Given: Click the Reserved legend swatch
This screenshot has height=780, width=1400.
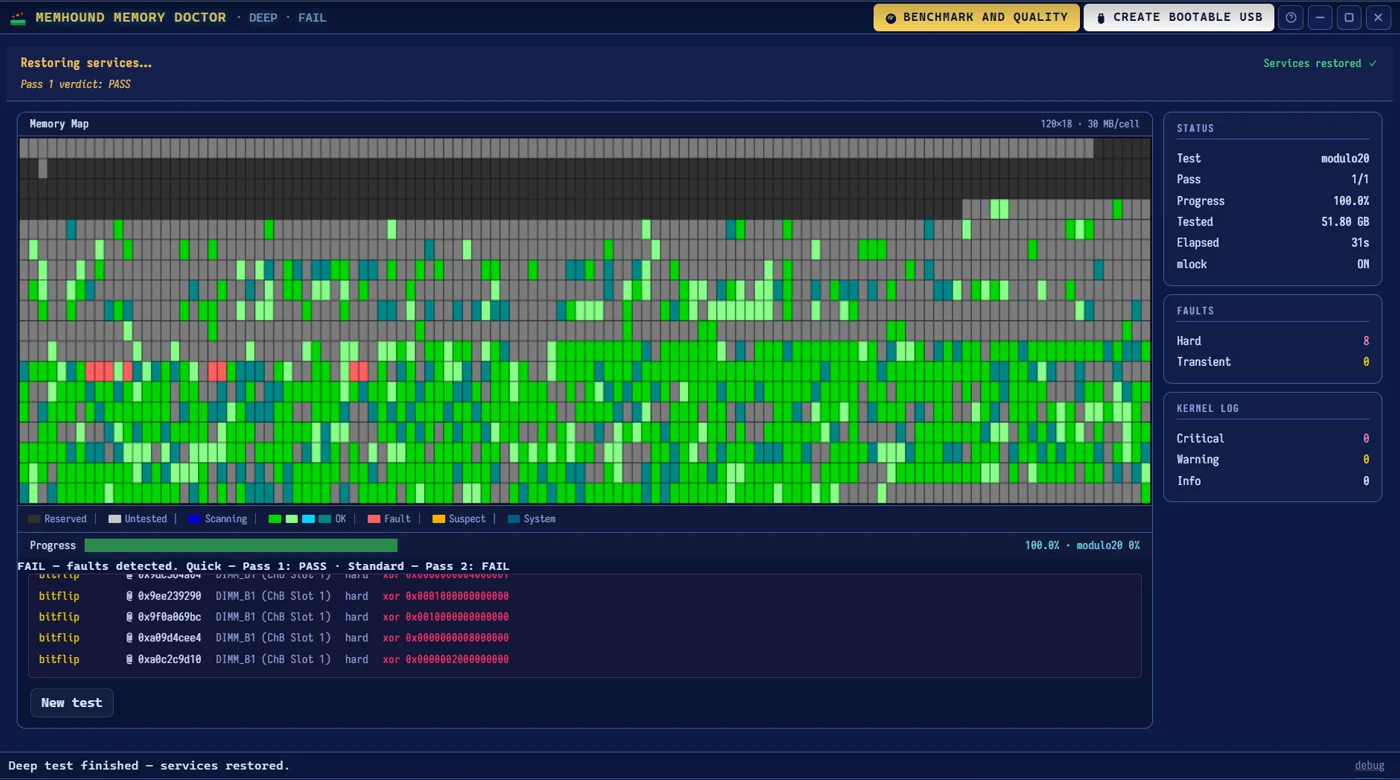Looking at the screenshot, I should (x=34, y=519).
